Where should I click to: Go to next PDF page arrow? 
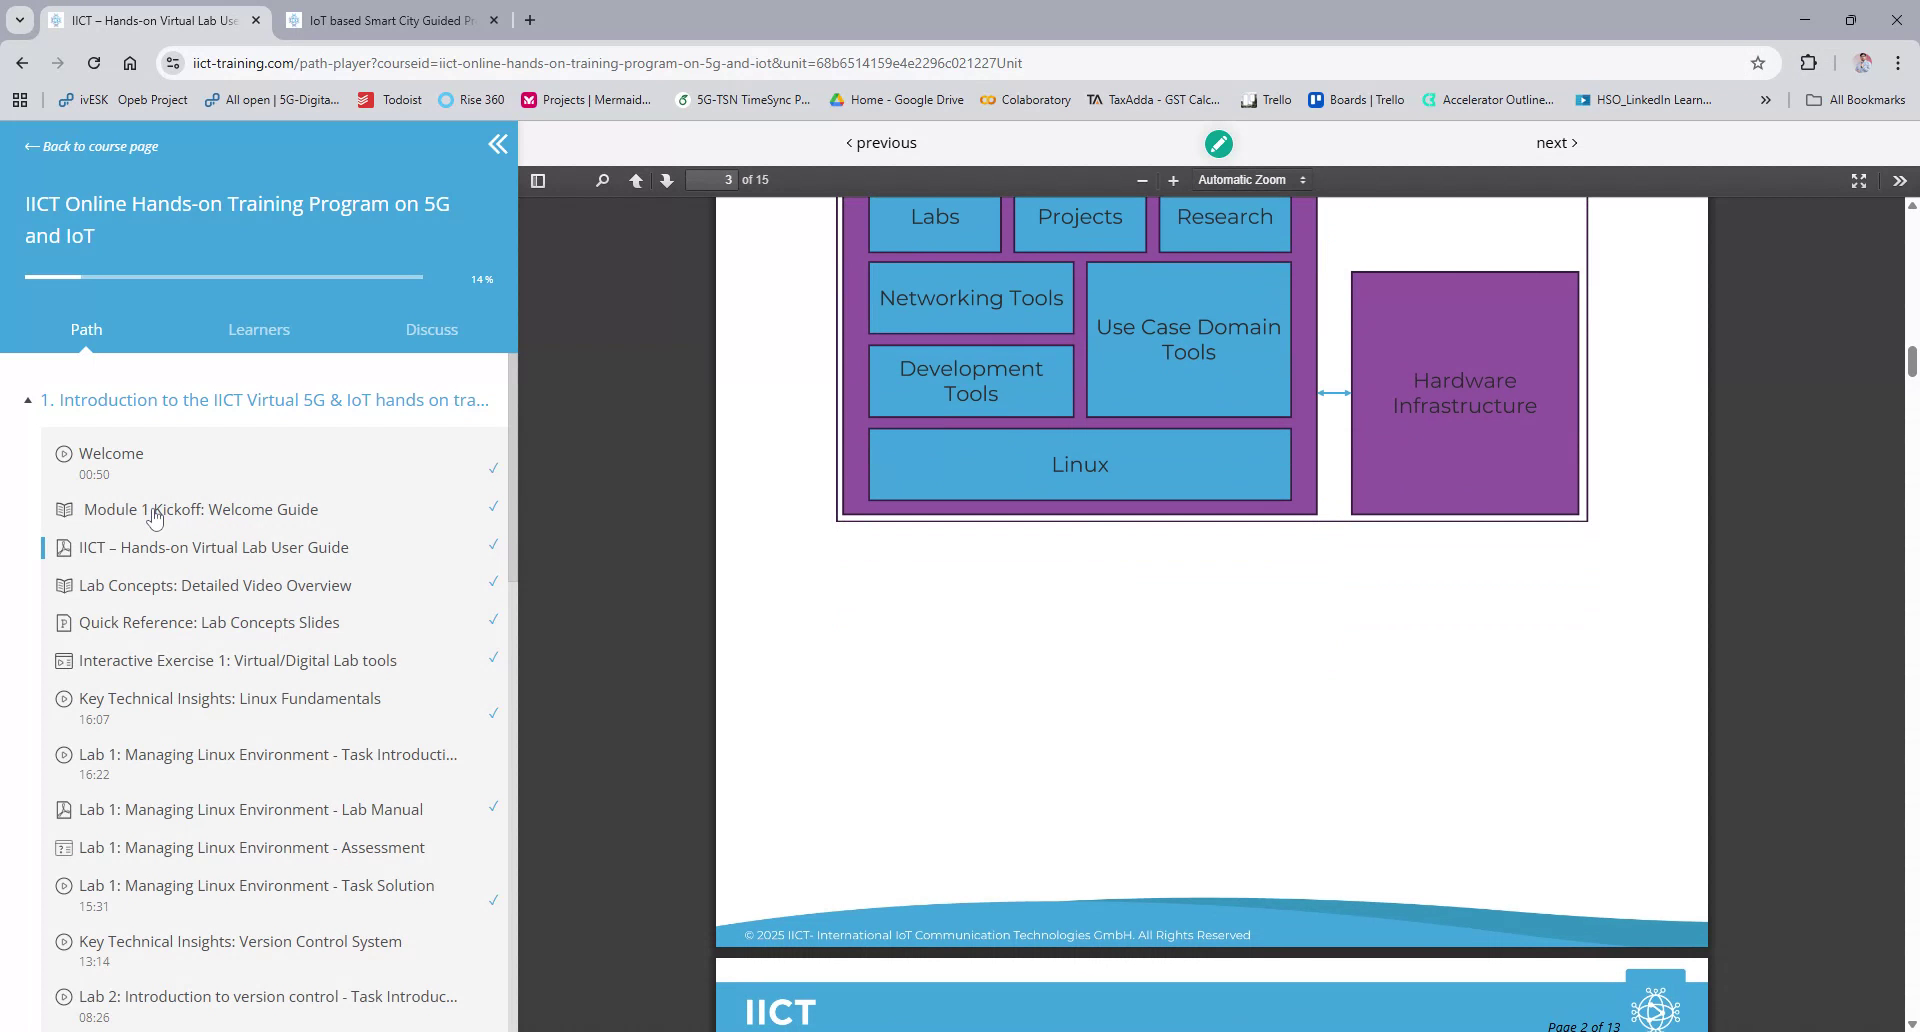click(667, 181)
